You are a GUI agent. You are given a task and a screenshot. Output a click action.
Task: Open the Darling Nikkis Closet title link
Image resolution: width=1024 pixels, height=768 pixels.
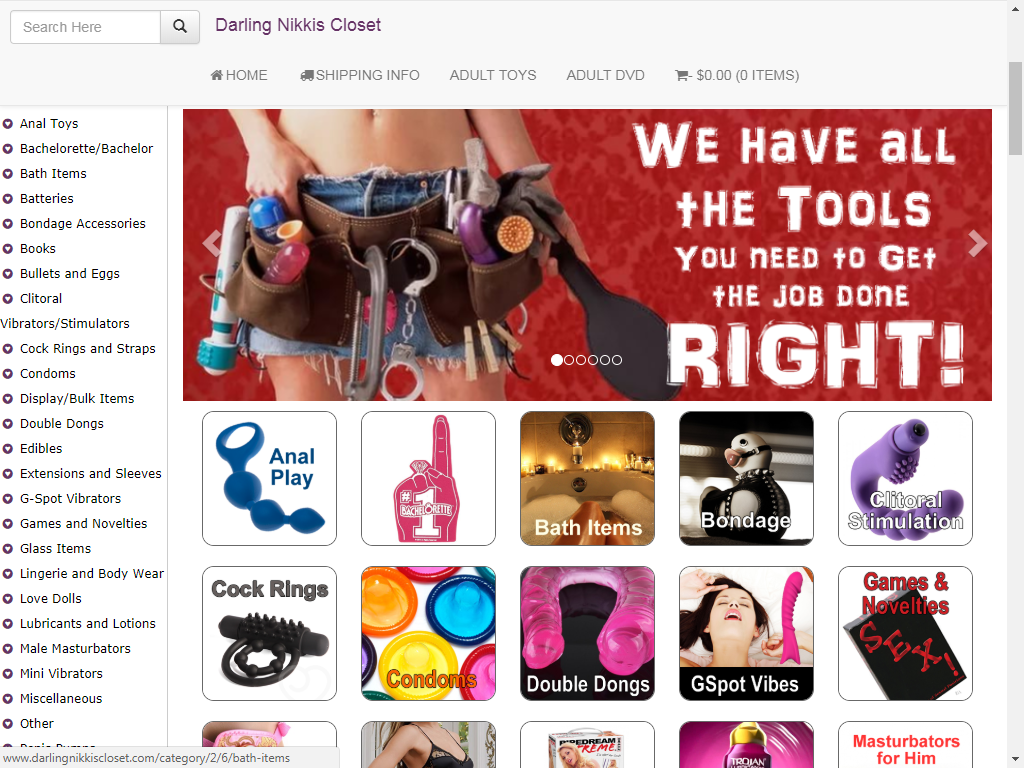(298, 25)
